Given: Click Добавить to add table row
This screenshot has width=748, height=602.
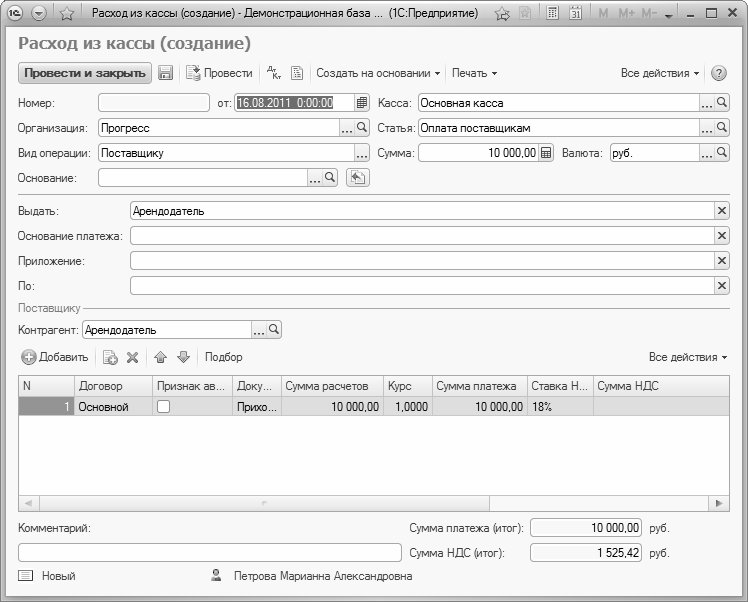Looking at the screenshot, I should tap(56, 357).
